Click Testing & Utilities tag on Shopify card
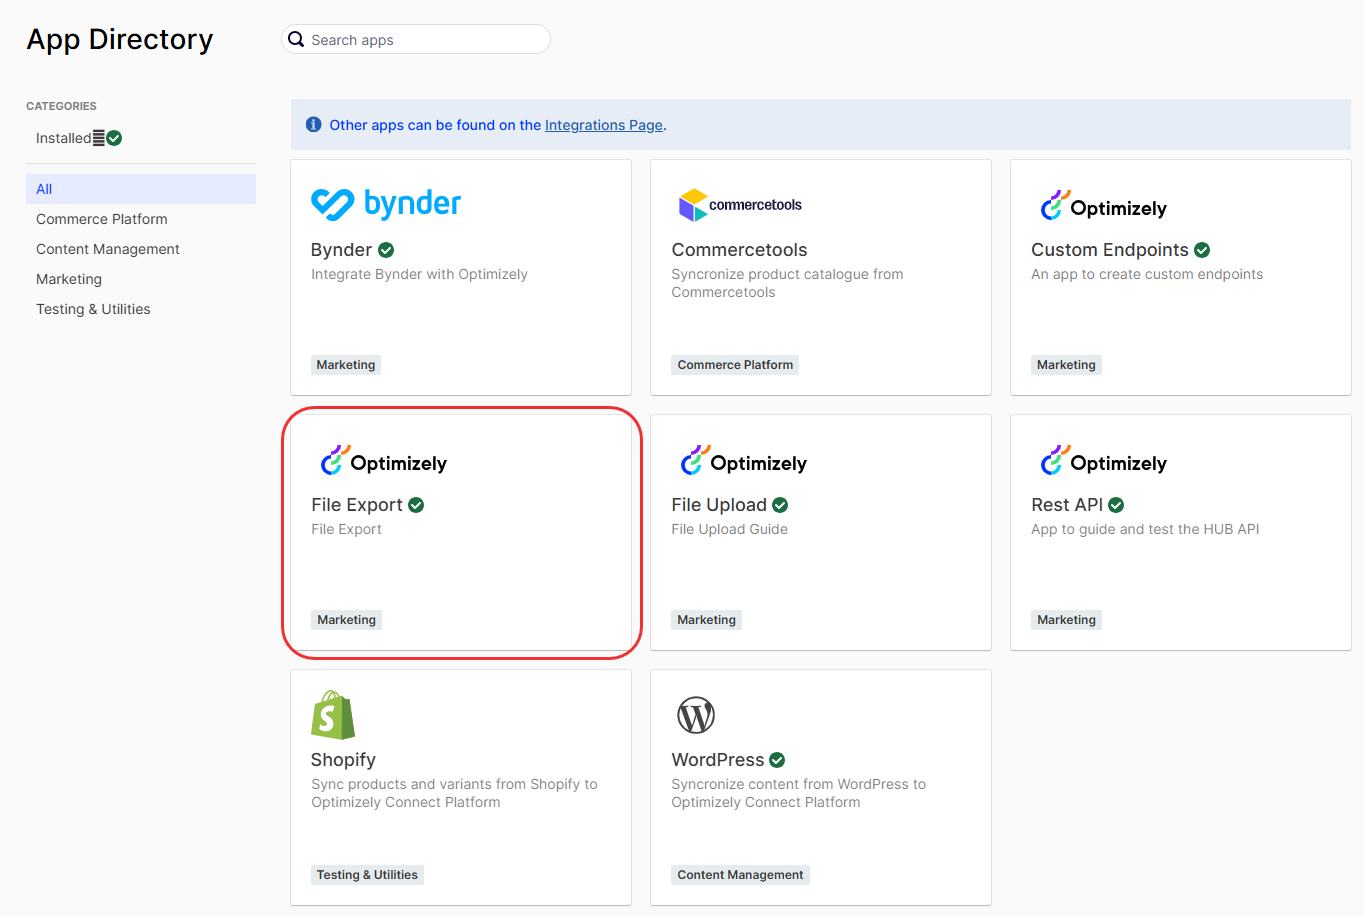The width and height of the screenshot is (1364, 916). click(x=367, y=875)
